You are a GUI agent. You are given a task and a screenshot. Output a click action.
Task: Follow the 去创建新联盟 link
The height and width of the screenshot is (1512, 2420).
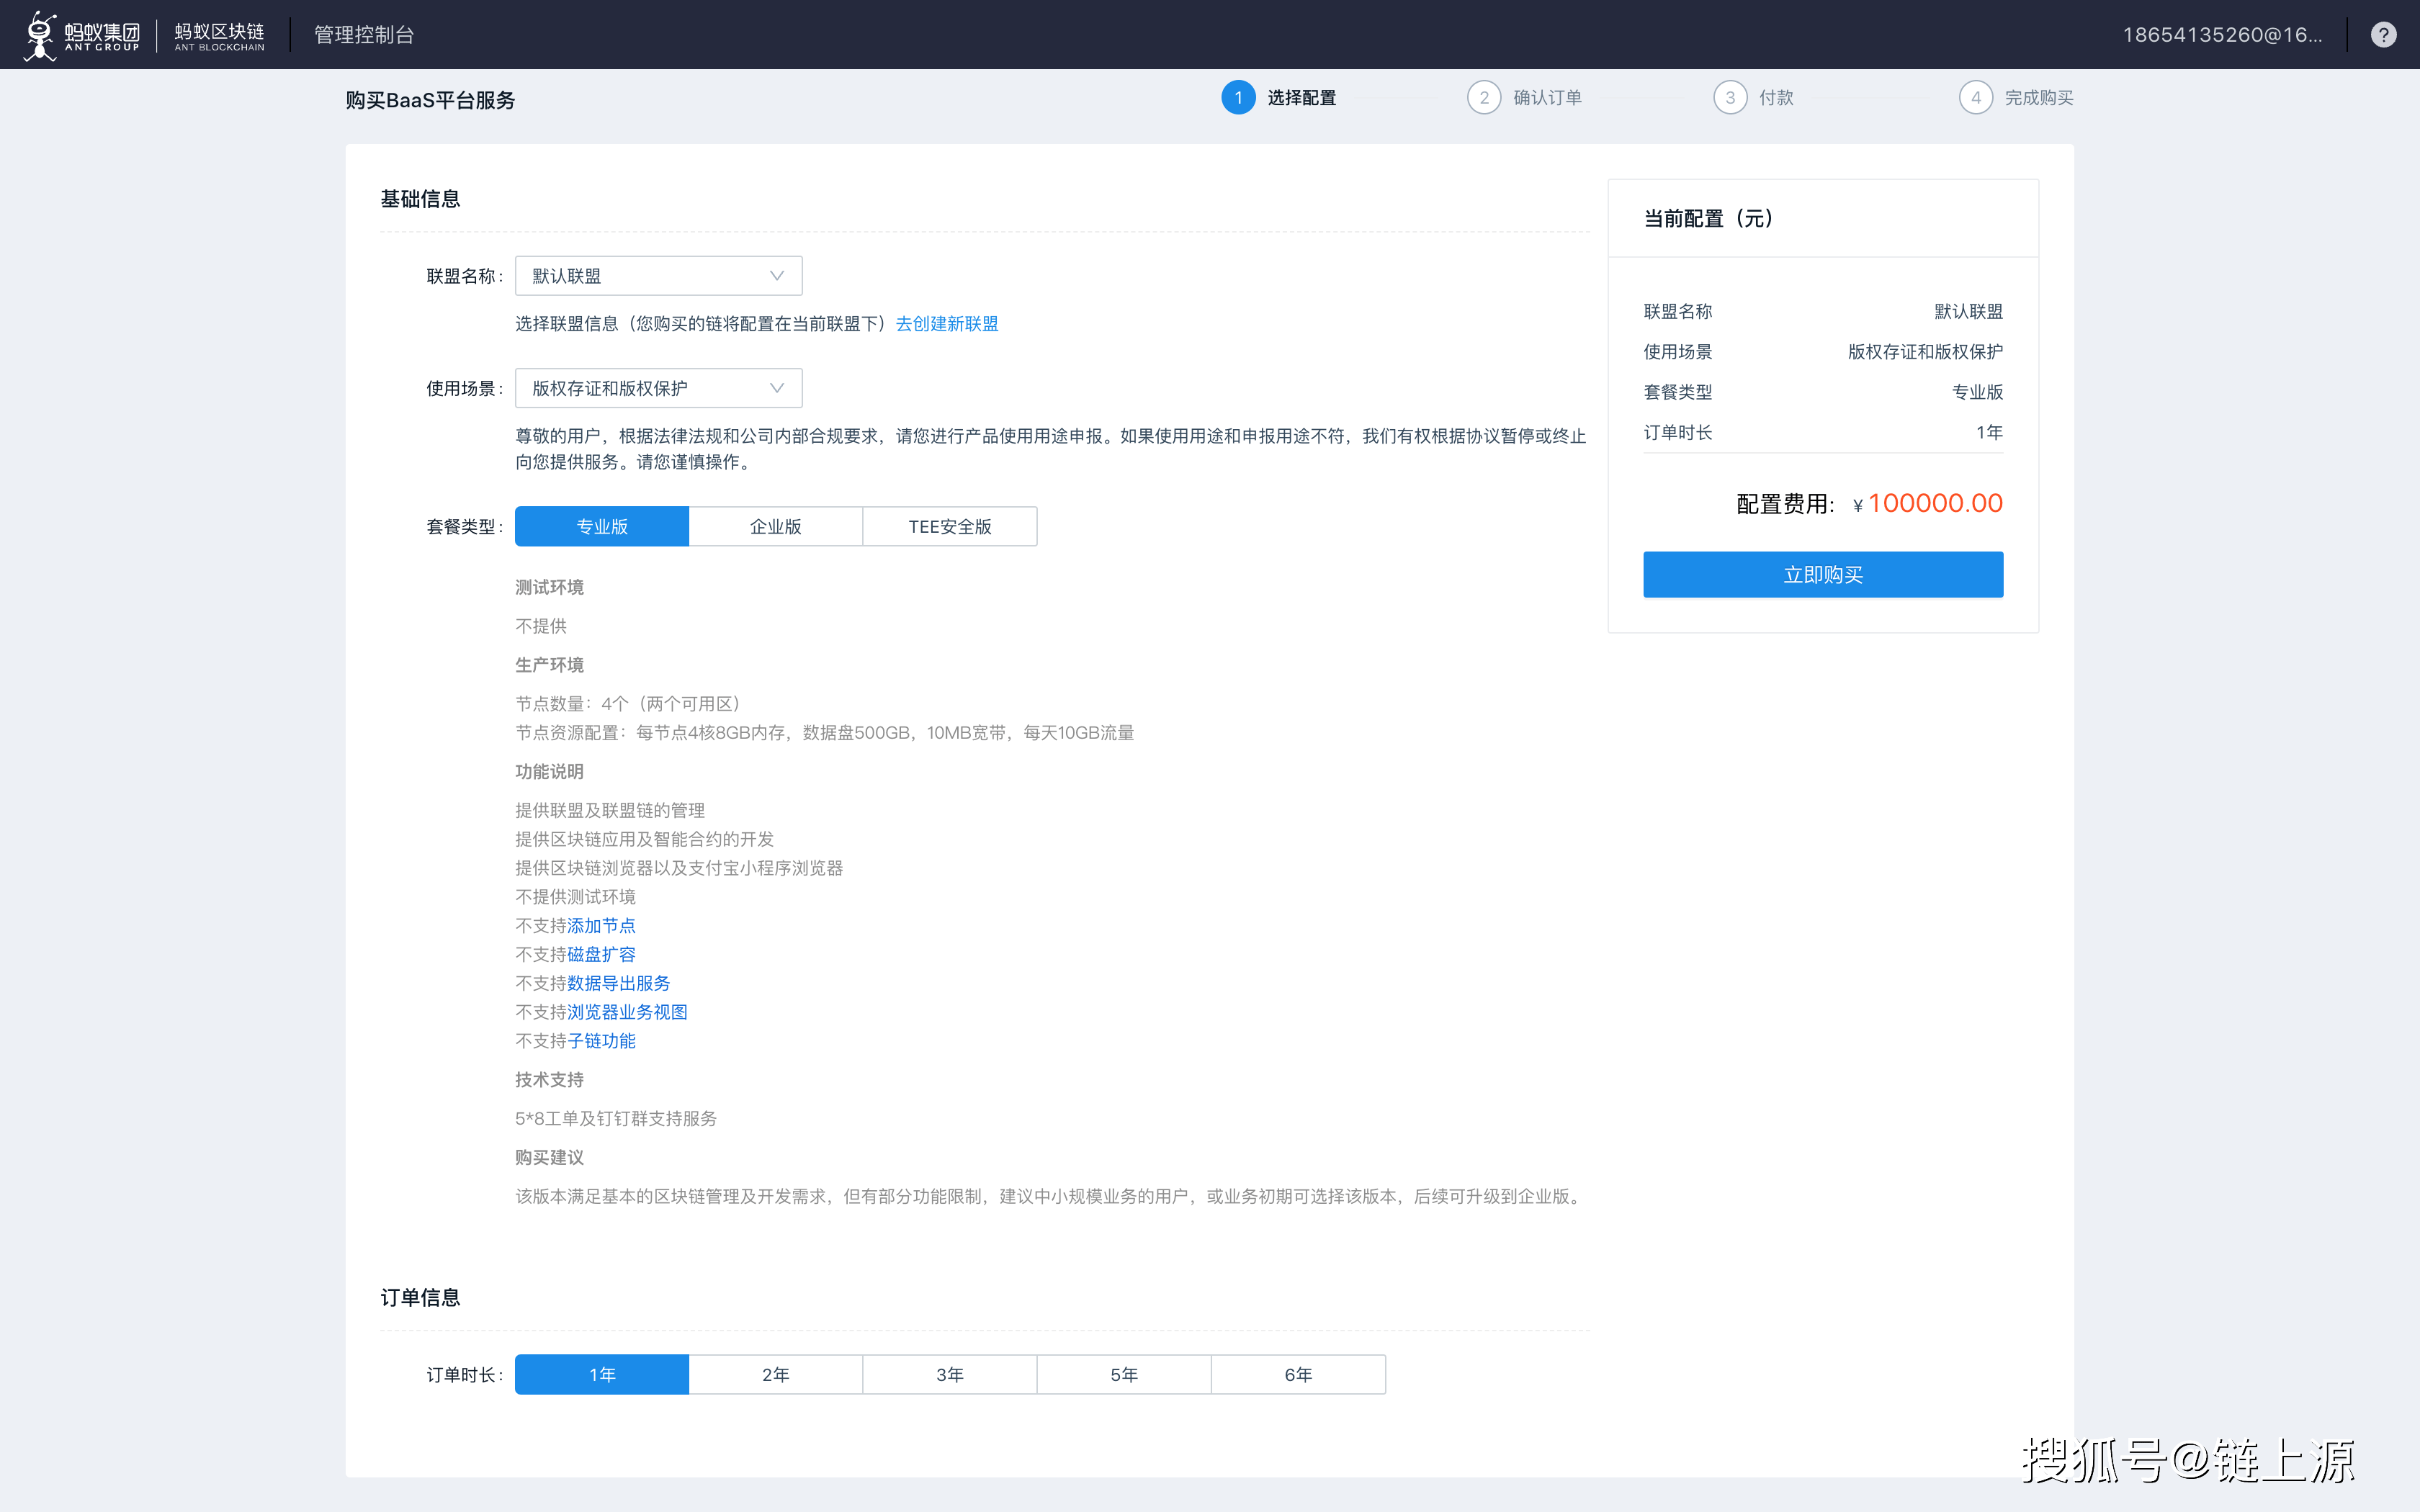946,324
